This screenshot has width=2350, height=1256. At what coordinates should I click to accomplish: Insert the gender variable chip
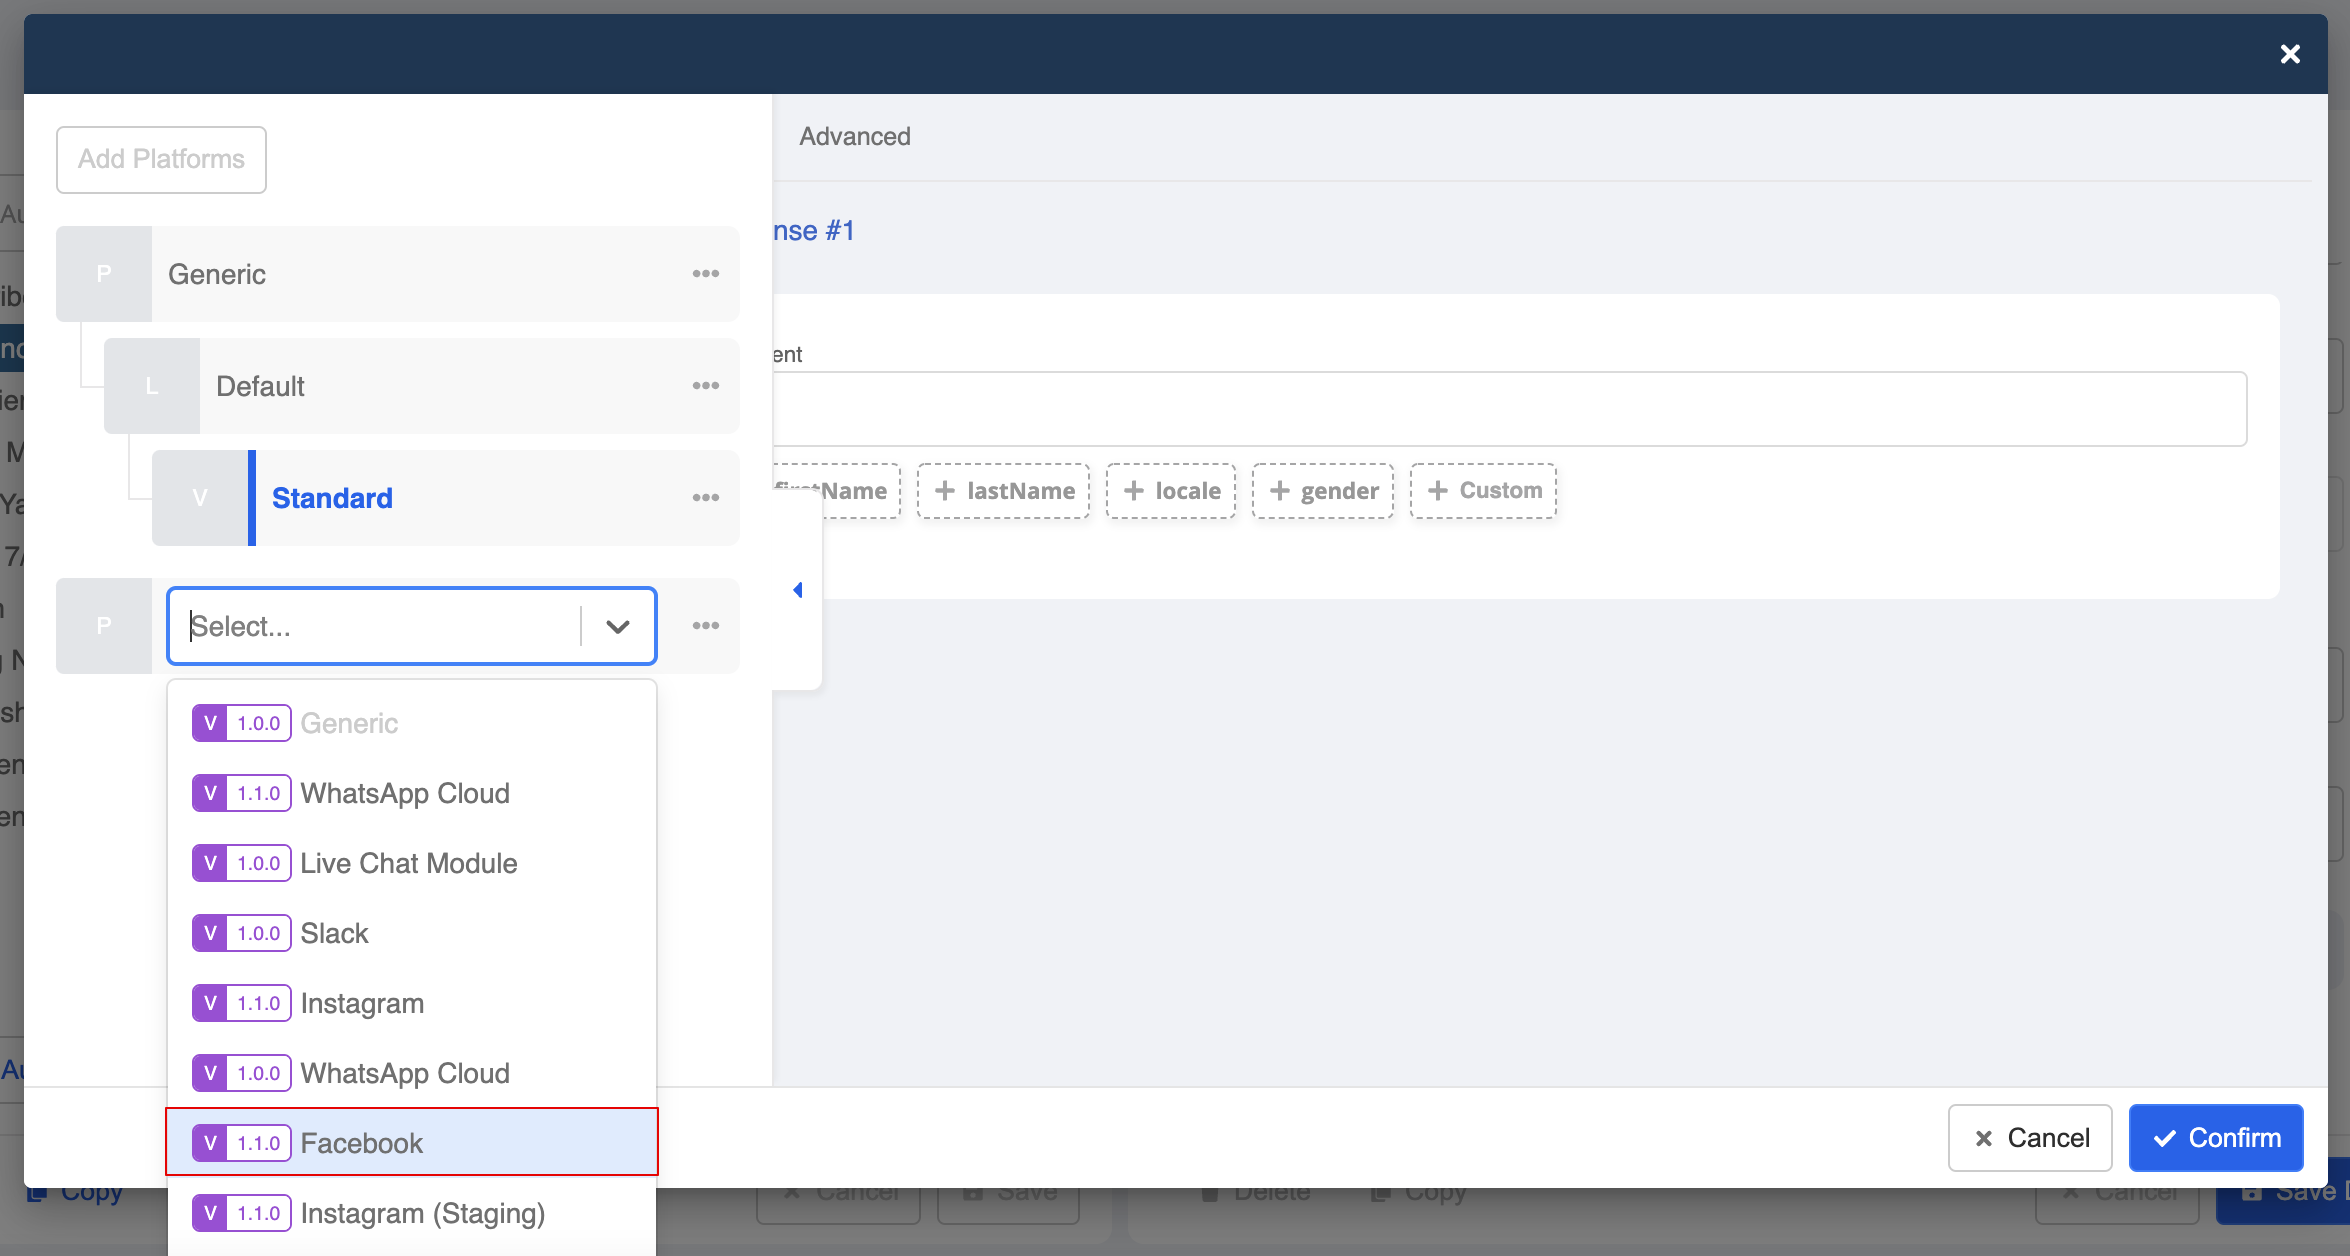tap(1323, 491)
